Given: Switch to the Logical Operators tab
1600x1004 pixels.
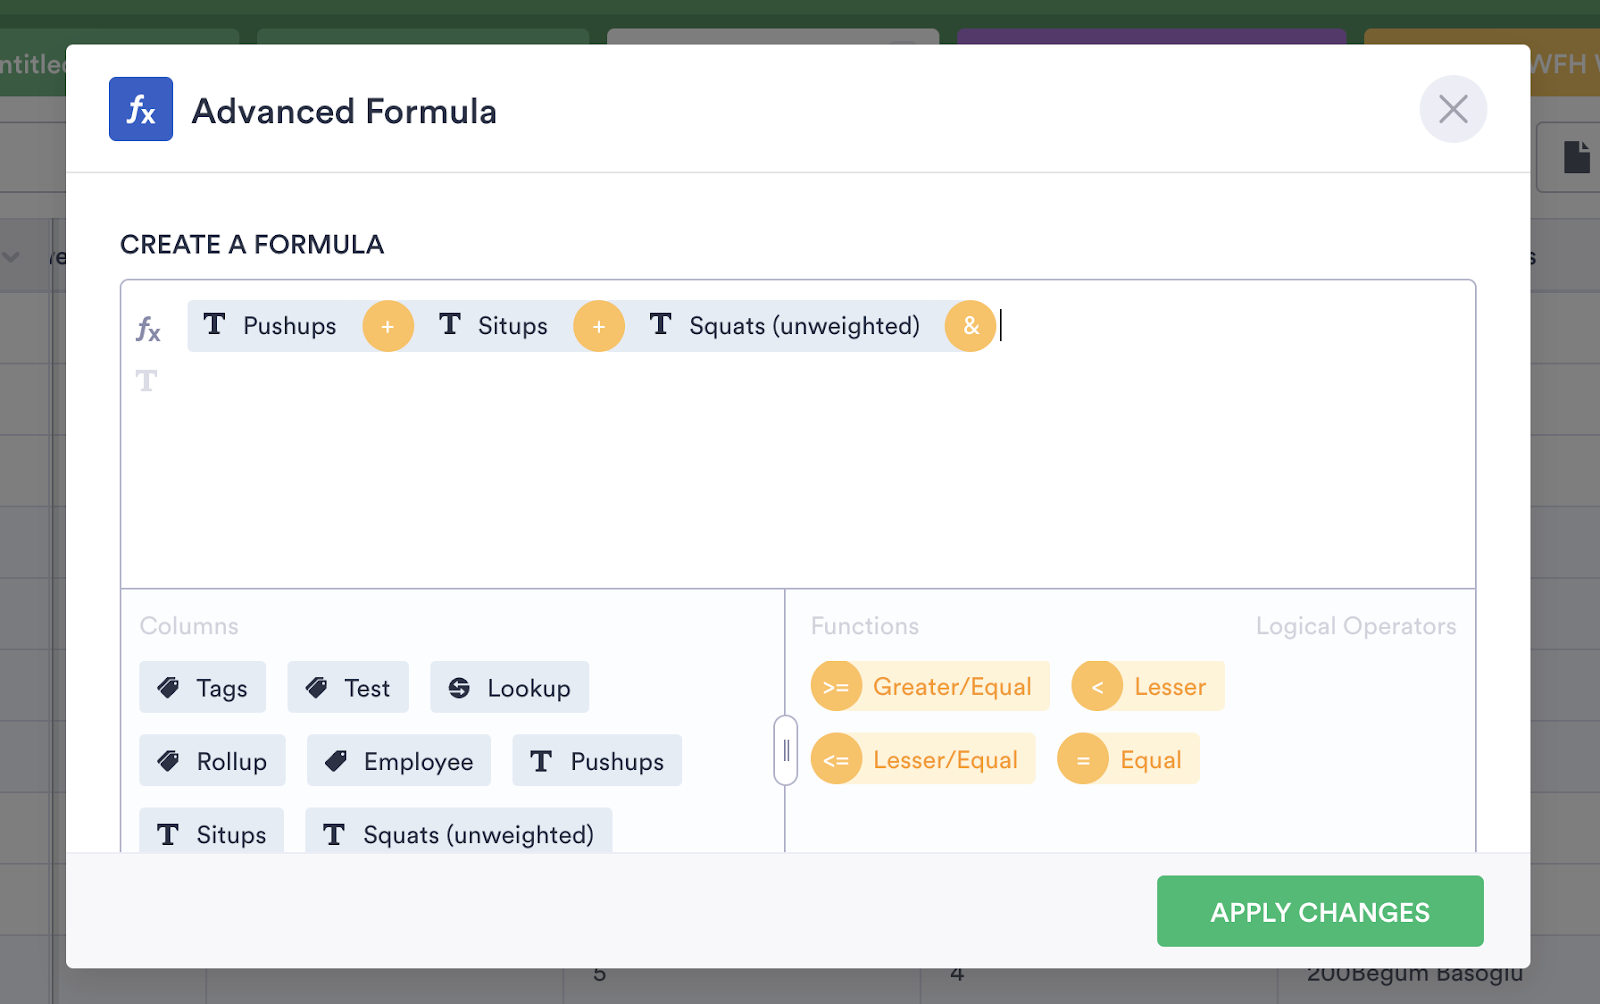Looking at the screenshot, I should (x=1355, y=626).
